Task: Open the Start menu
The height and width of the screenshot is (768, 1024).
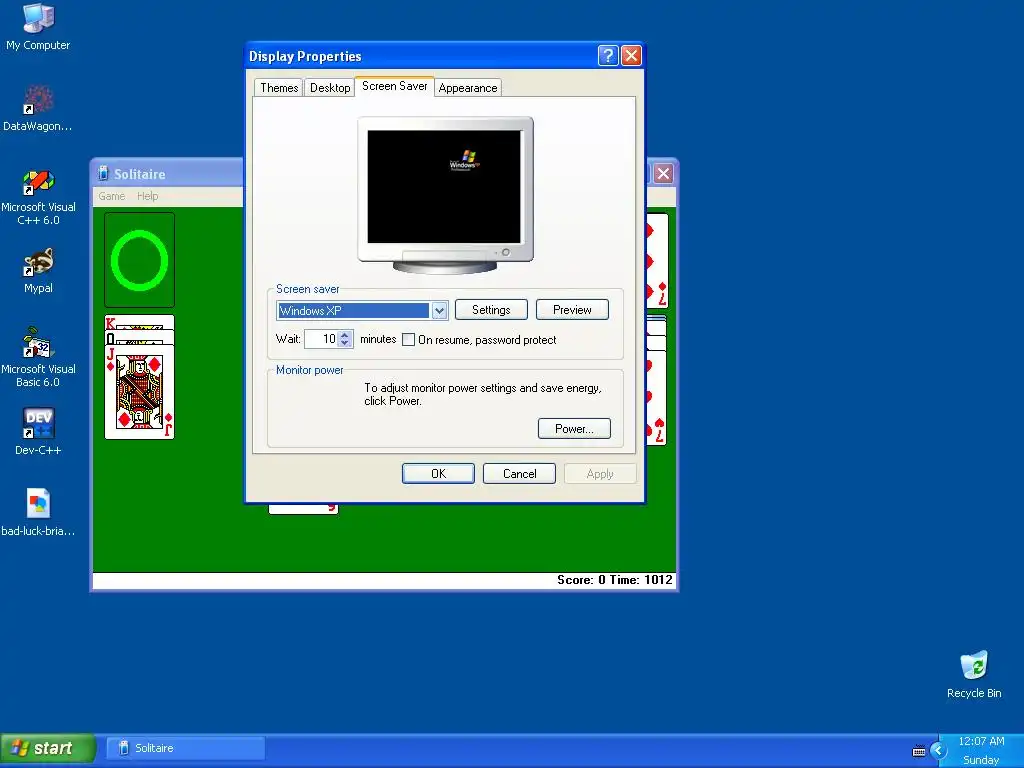Action: [x=48, y=748]
